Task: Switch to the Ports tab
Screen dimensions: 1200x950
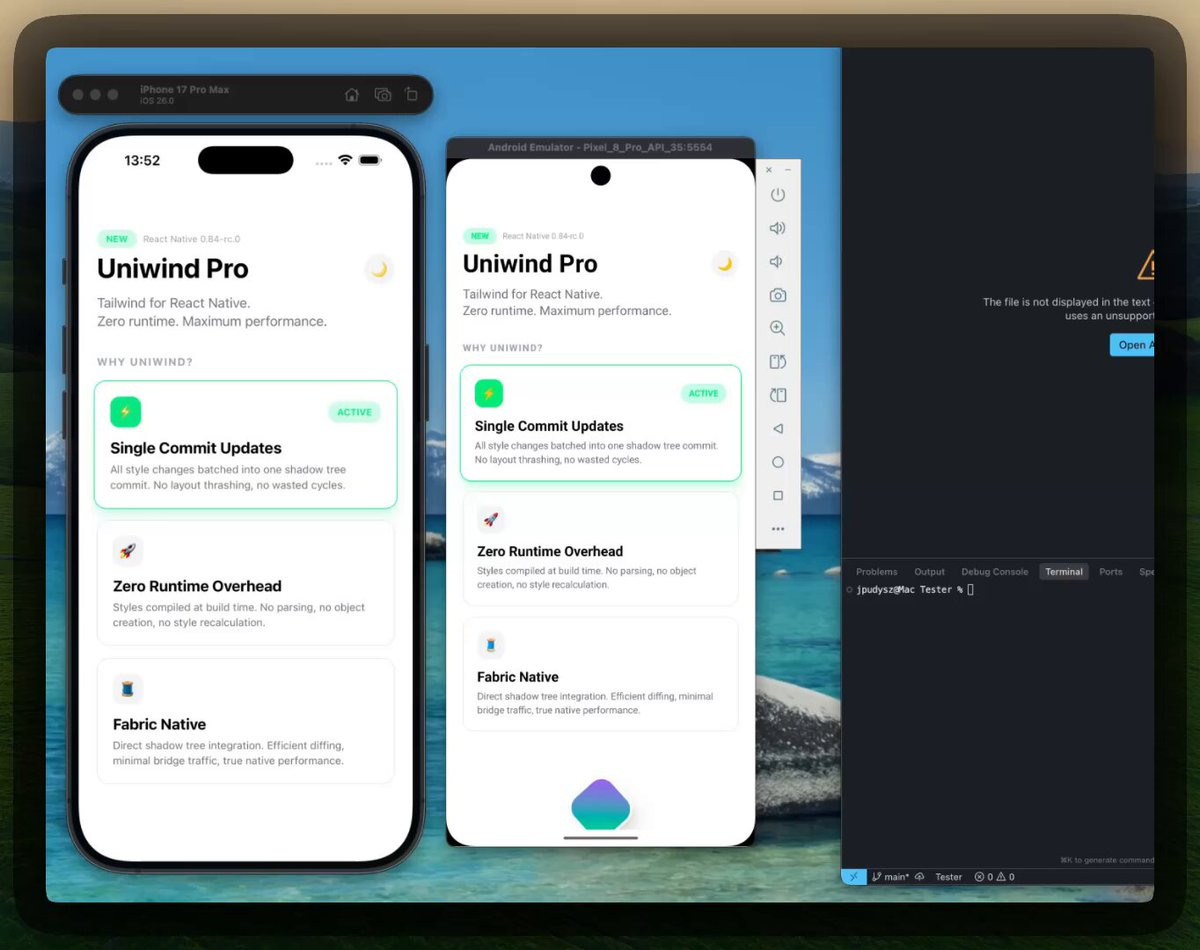Action: click(x=1111, y=572)
